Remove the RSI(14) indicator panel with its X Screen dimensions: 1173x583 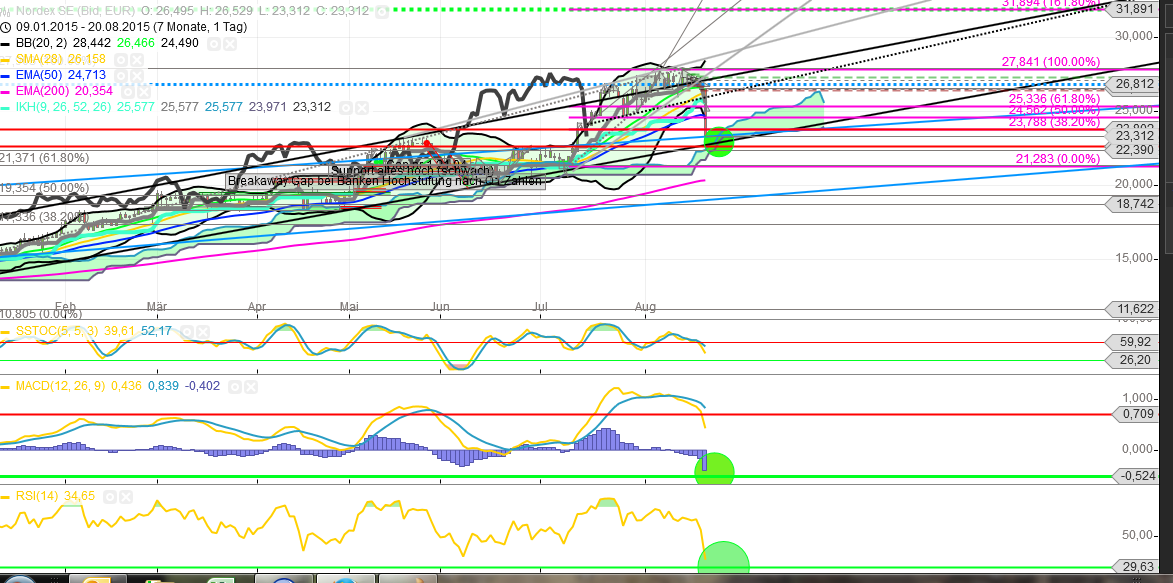[126, 495]
